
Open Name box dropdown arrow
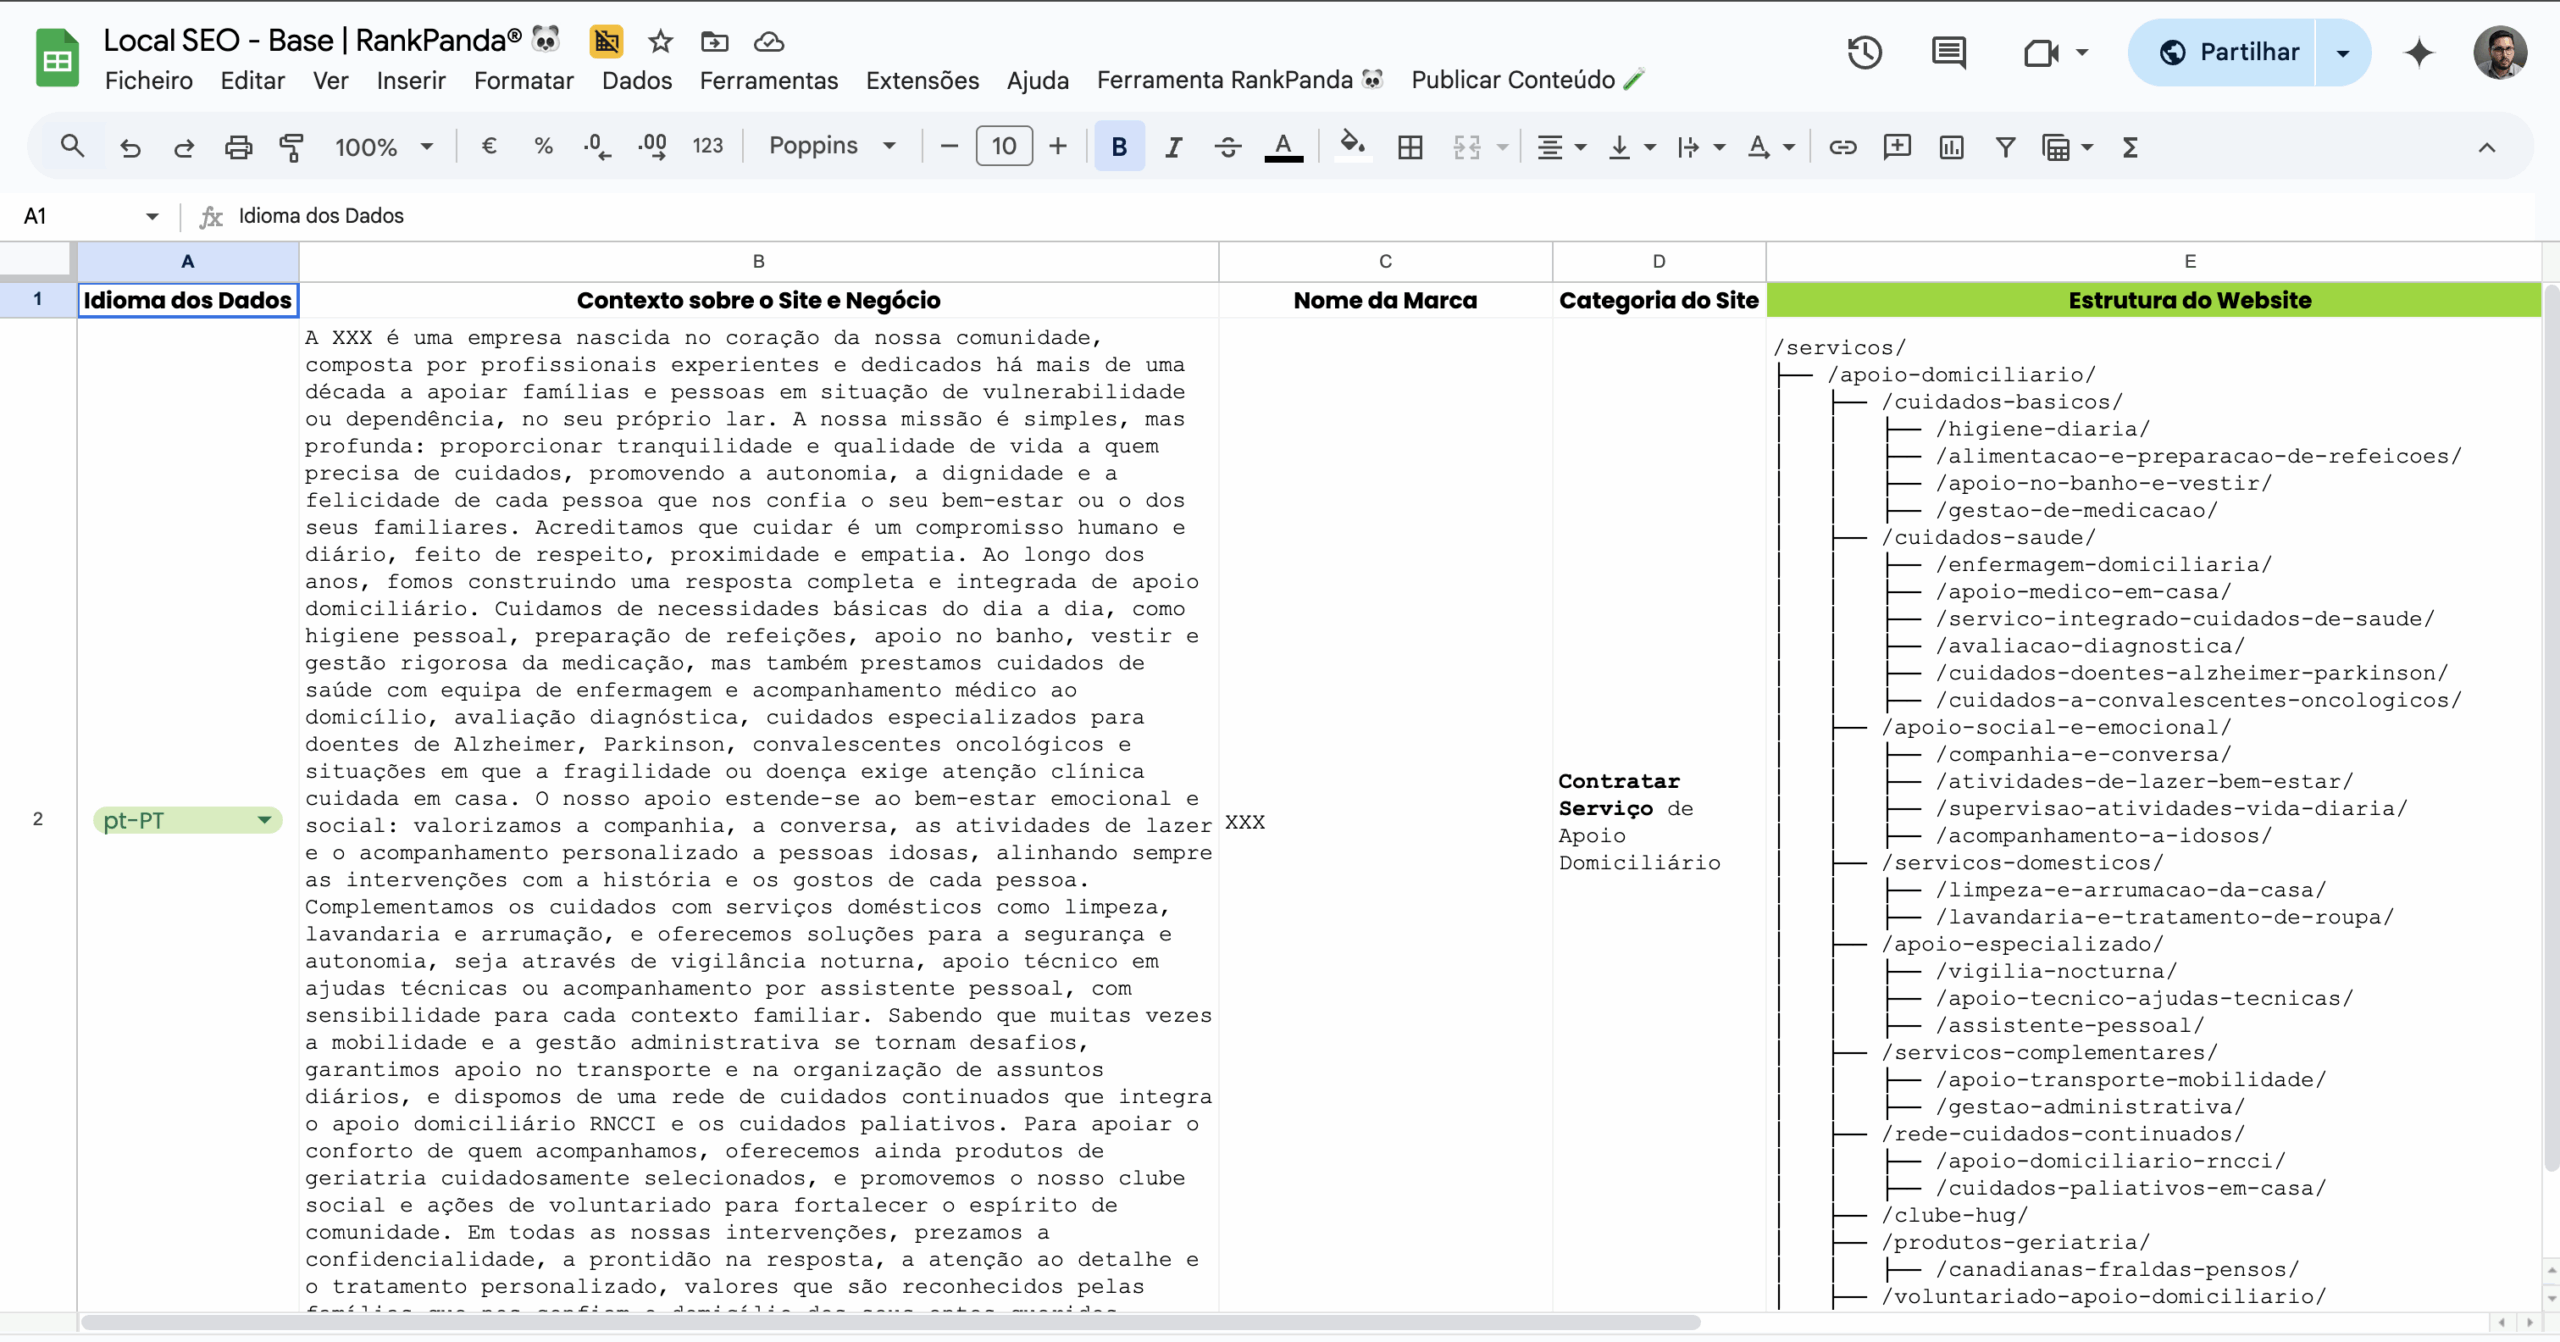pos(152,216)
